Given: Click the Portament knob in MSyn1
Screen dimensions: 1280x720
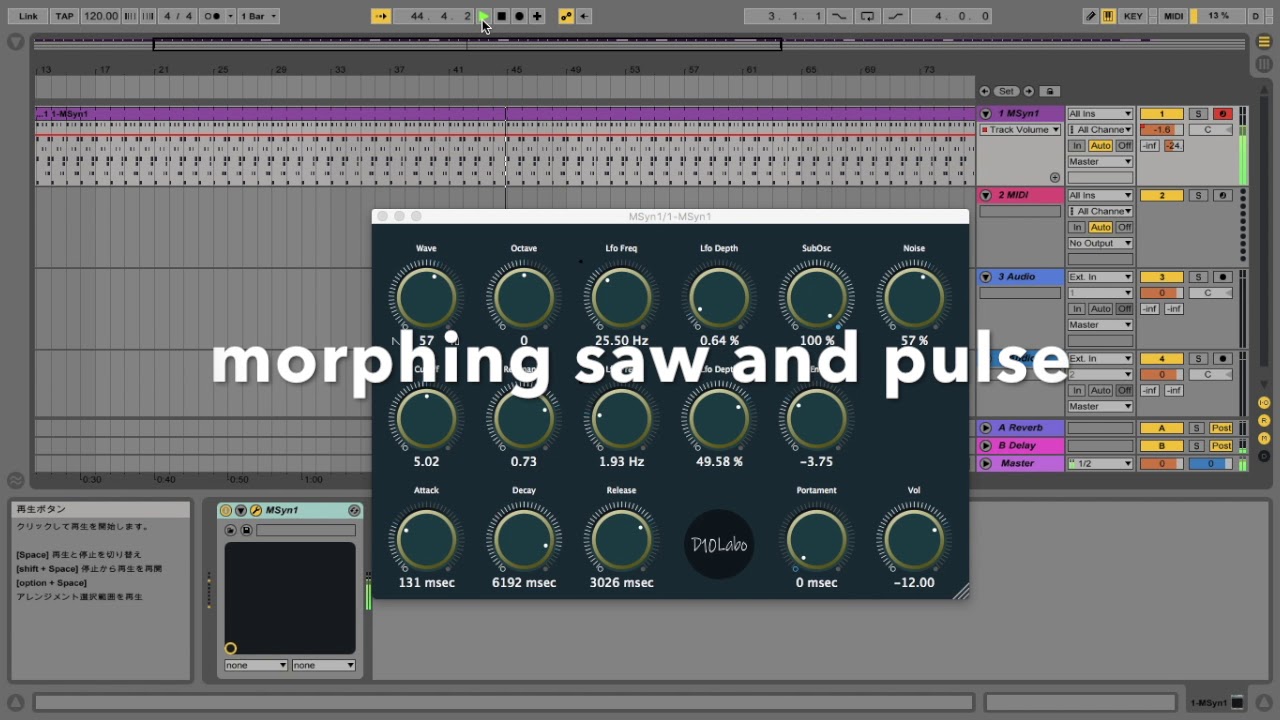Looking at the screenshot, I should tap(817, 540).
